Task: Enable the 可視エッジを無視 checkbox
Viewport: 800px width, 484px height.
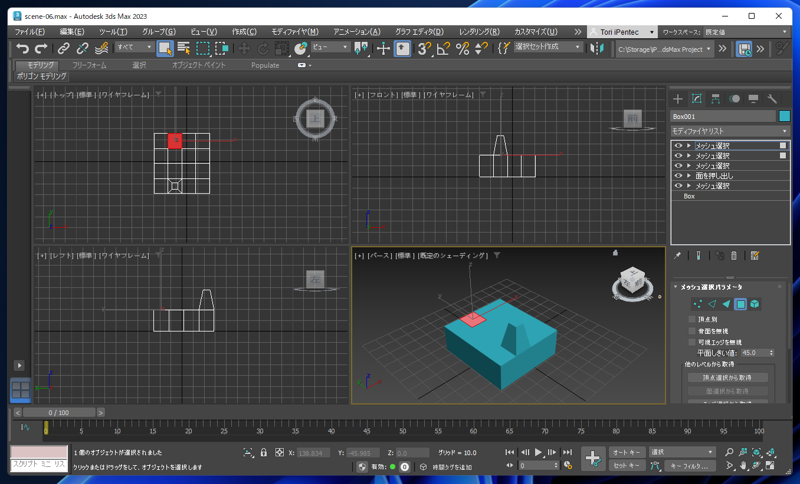Action: (x=692, y=342)
